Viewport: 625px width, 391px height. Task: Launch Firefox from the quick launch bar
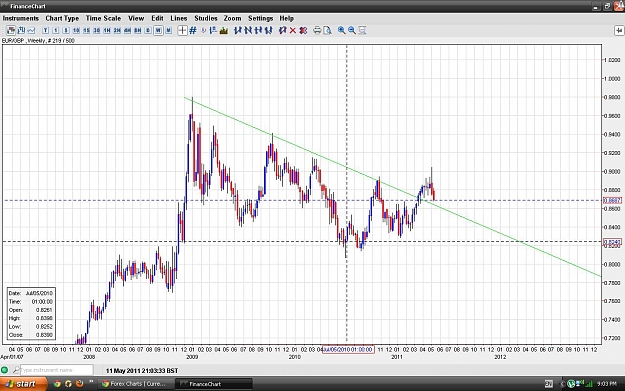coord(79,384)
